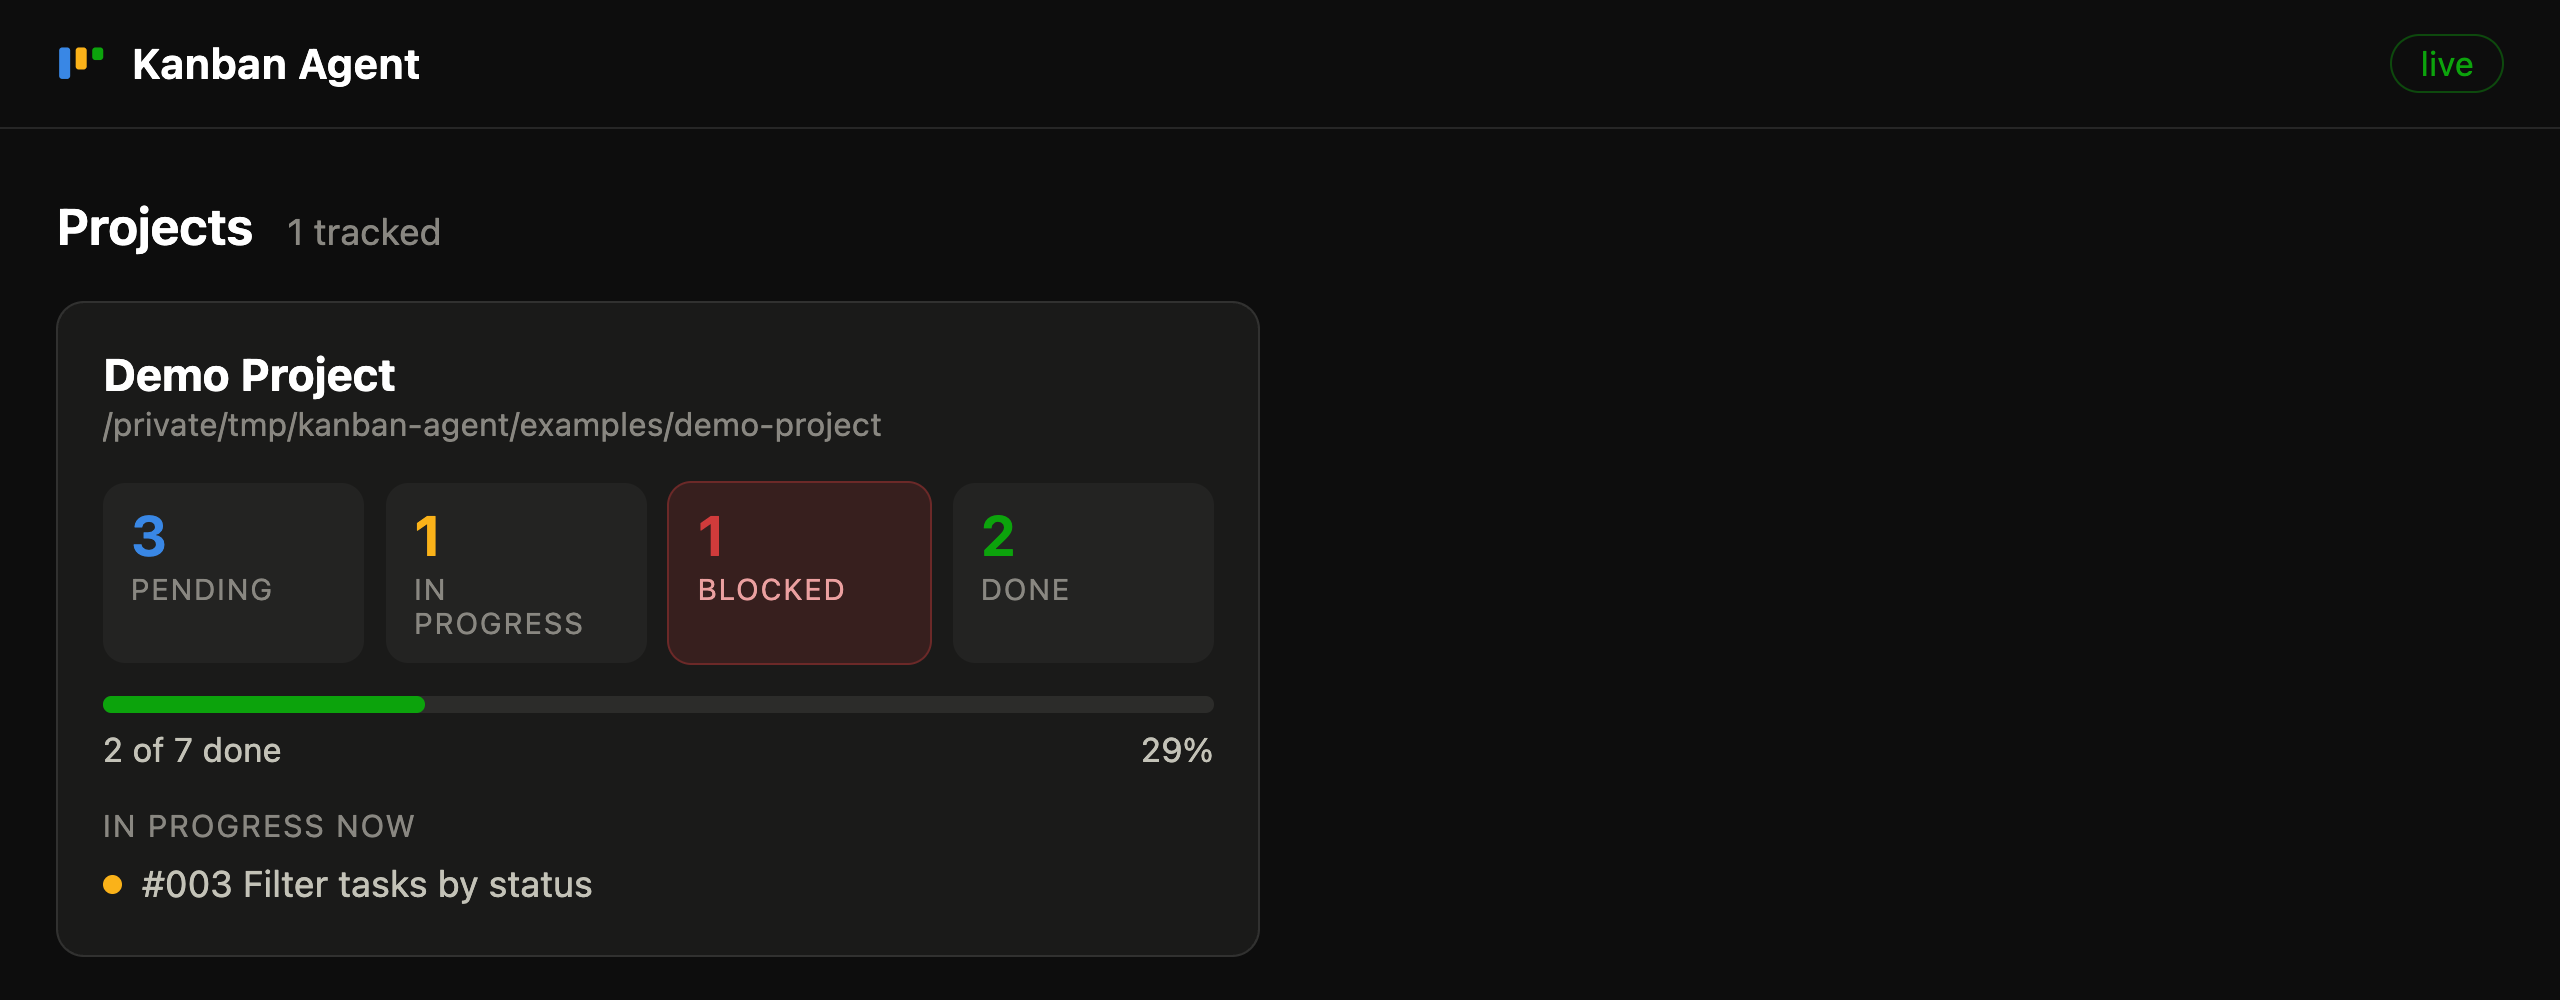
Task: Select the red blocked count number 1
Action: 710,537
